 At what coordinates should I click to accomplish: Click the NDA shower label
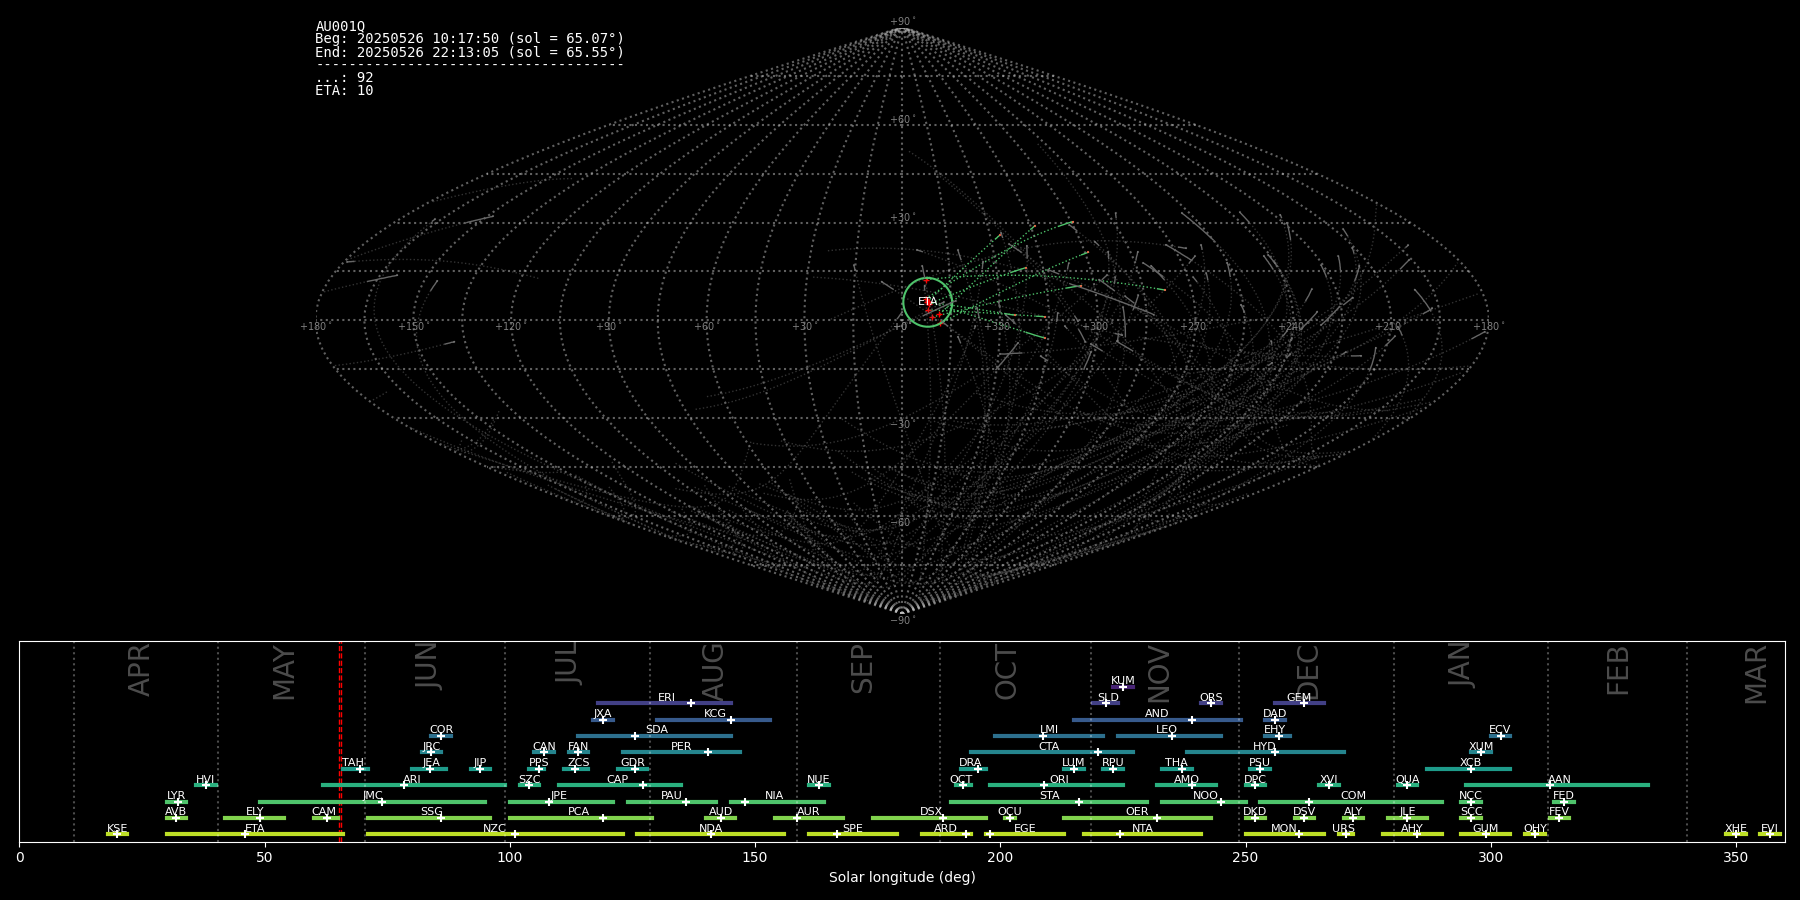pos(710,829)
